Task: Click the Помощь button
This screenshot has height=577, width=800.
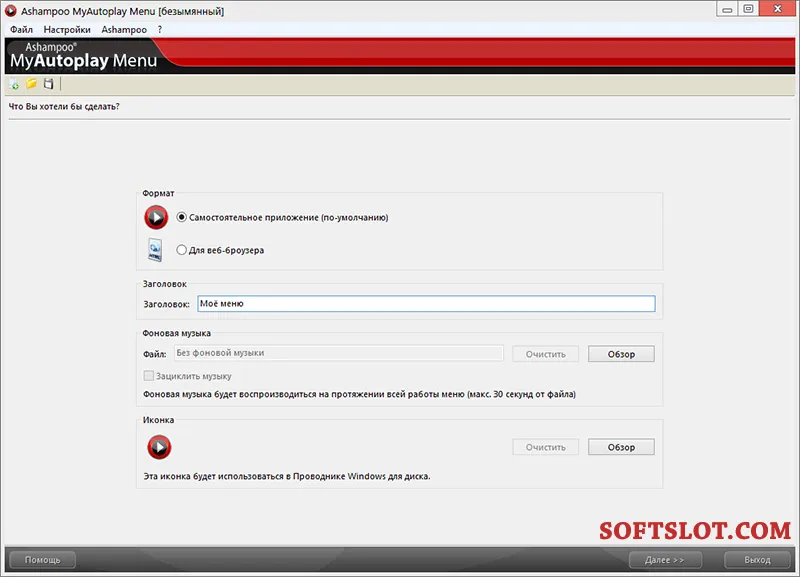Action: click(x=43, y=560)
